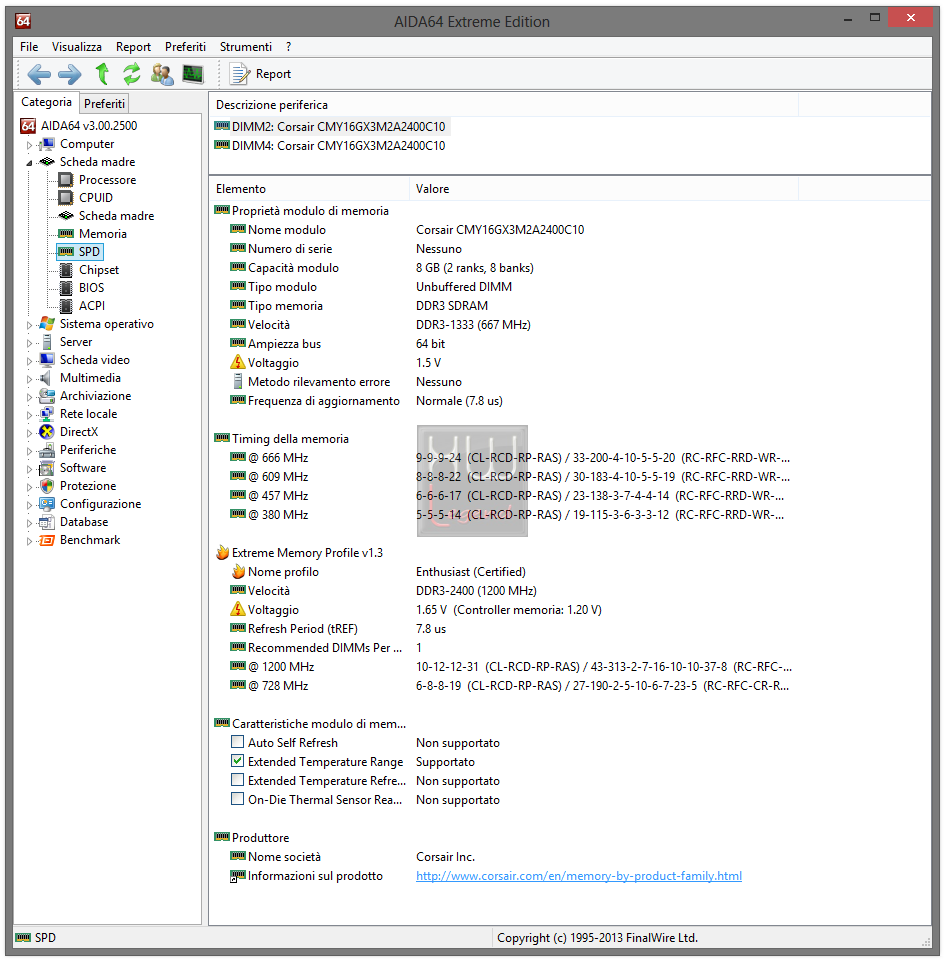
Task: Switch to the Preferiti tab
Action: point(104,104)
